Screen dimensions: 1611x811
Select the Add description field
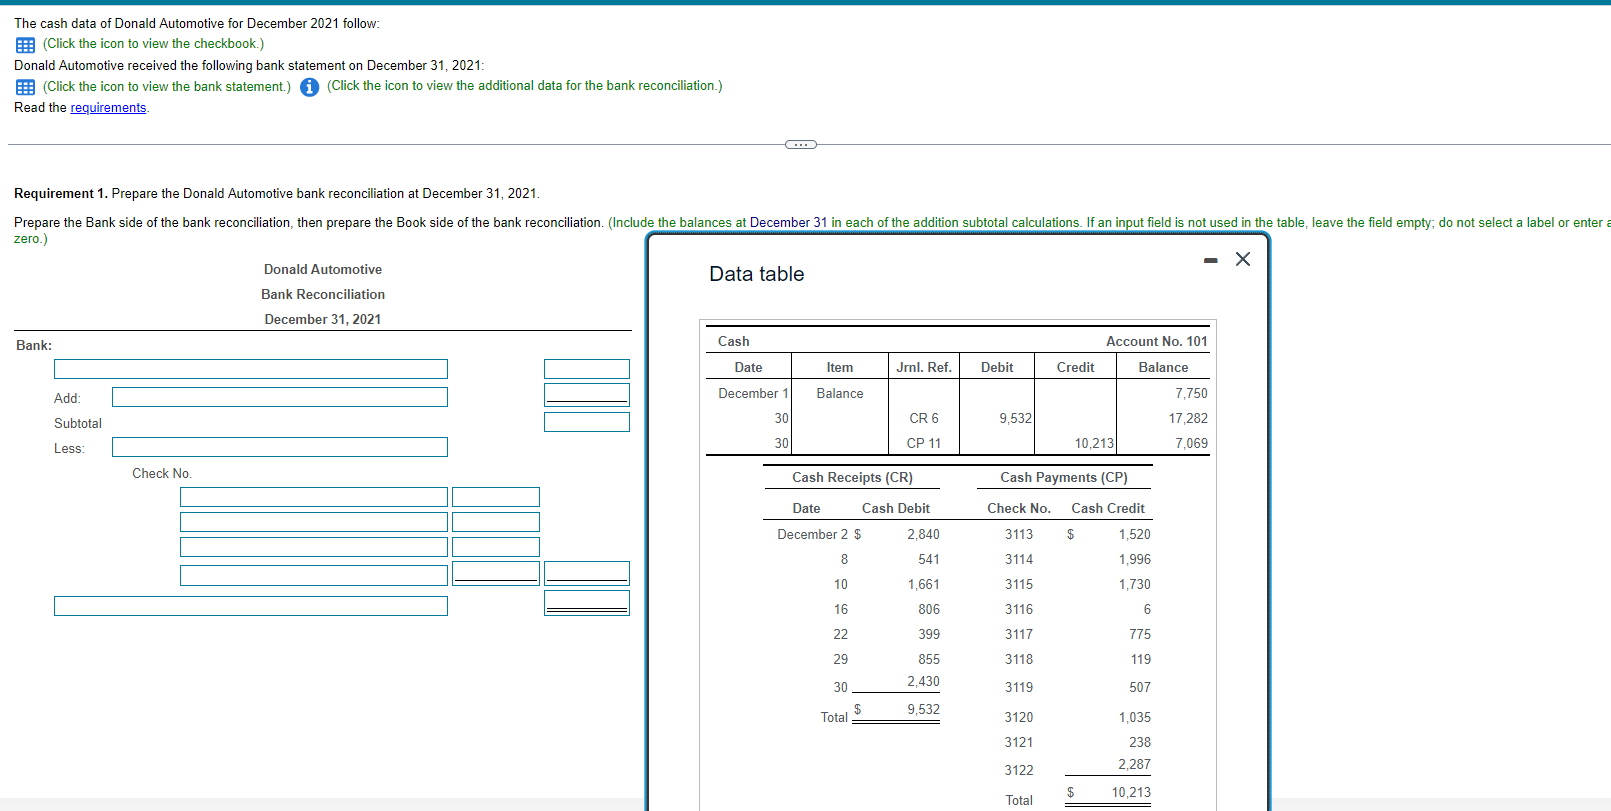pos(280,397)
